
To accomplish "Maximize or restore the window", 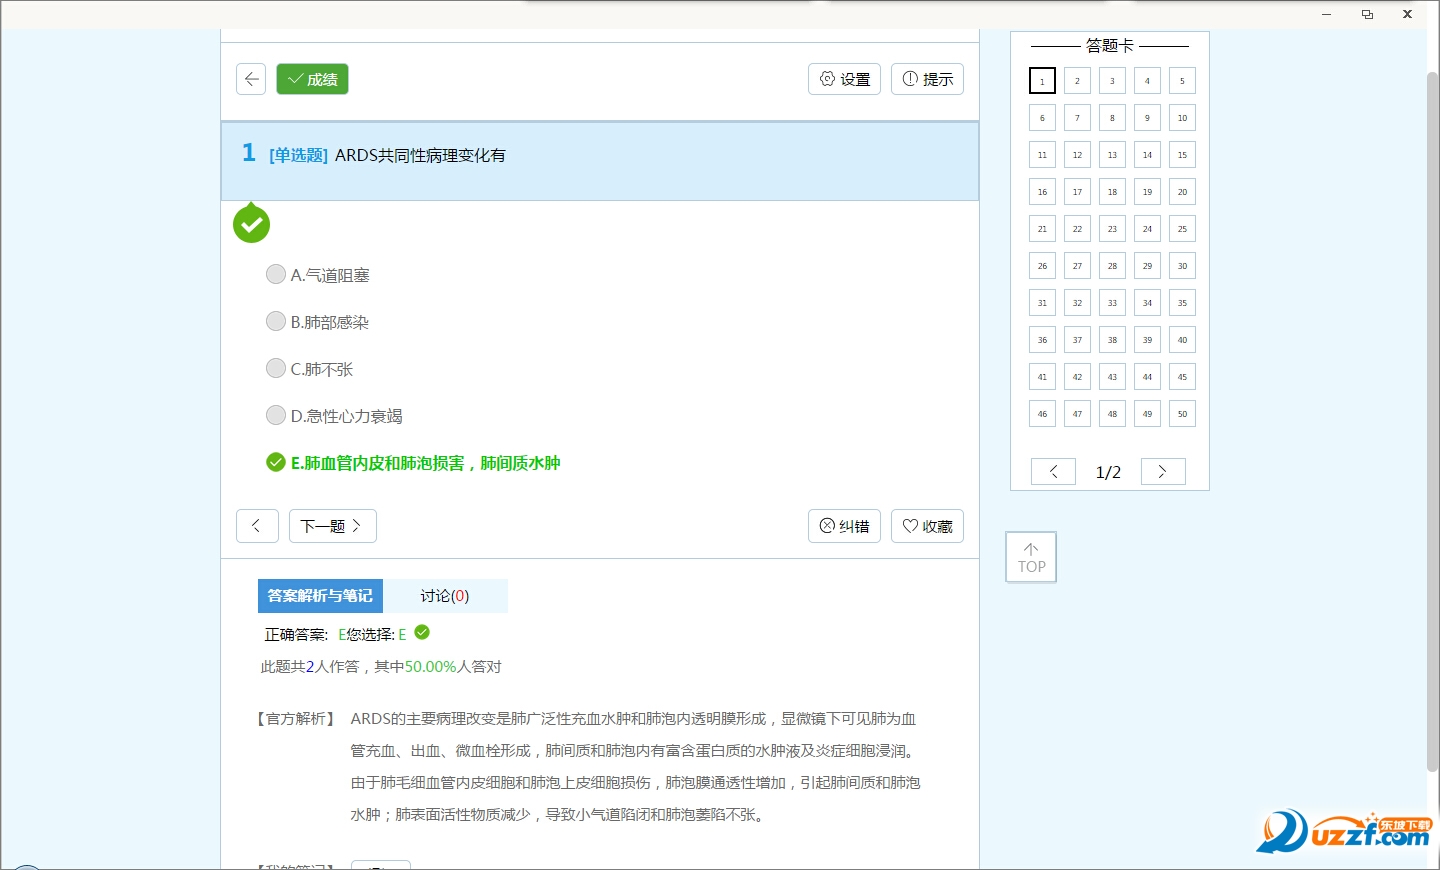I will 1367,14.
